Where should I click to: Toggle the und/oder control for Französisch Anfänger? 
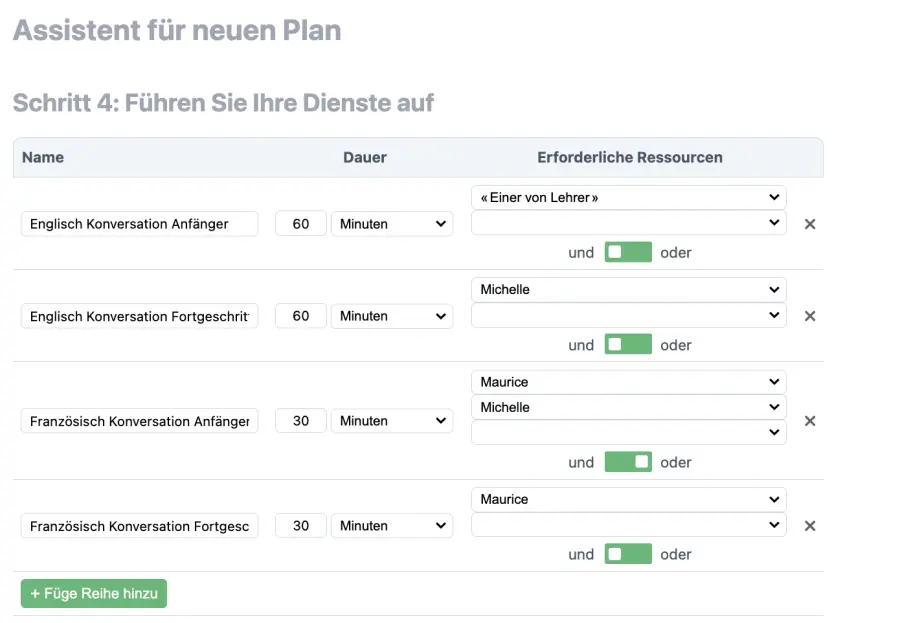[x=628, y=461]
